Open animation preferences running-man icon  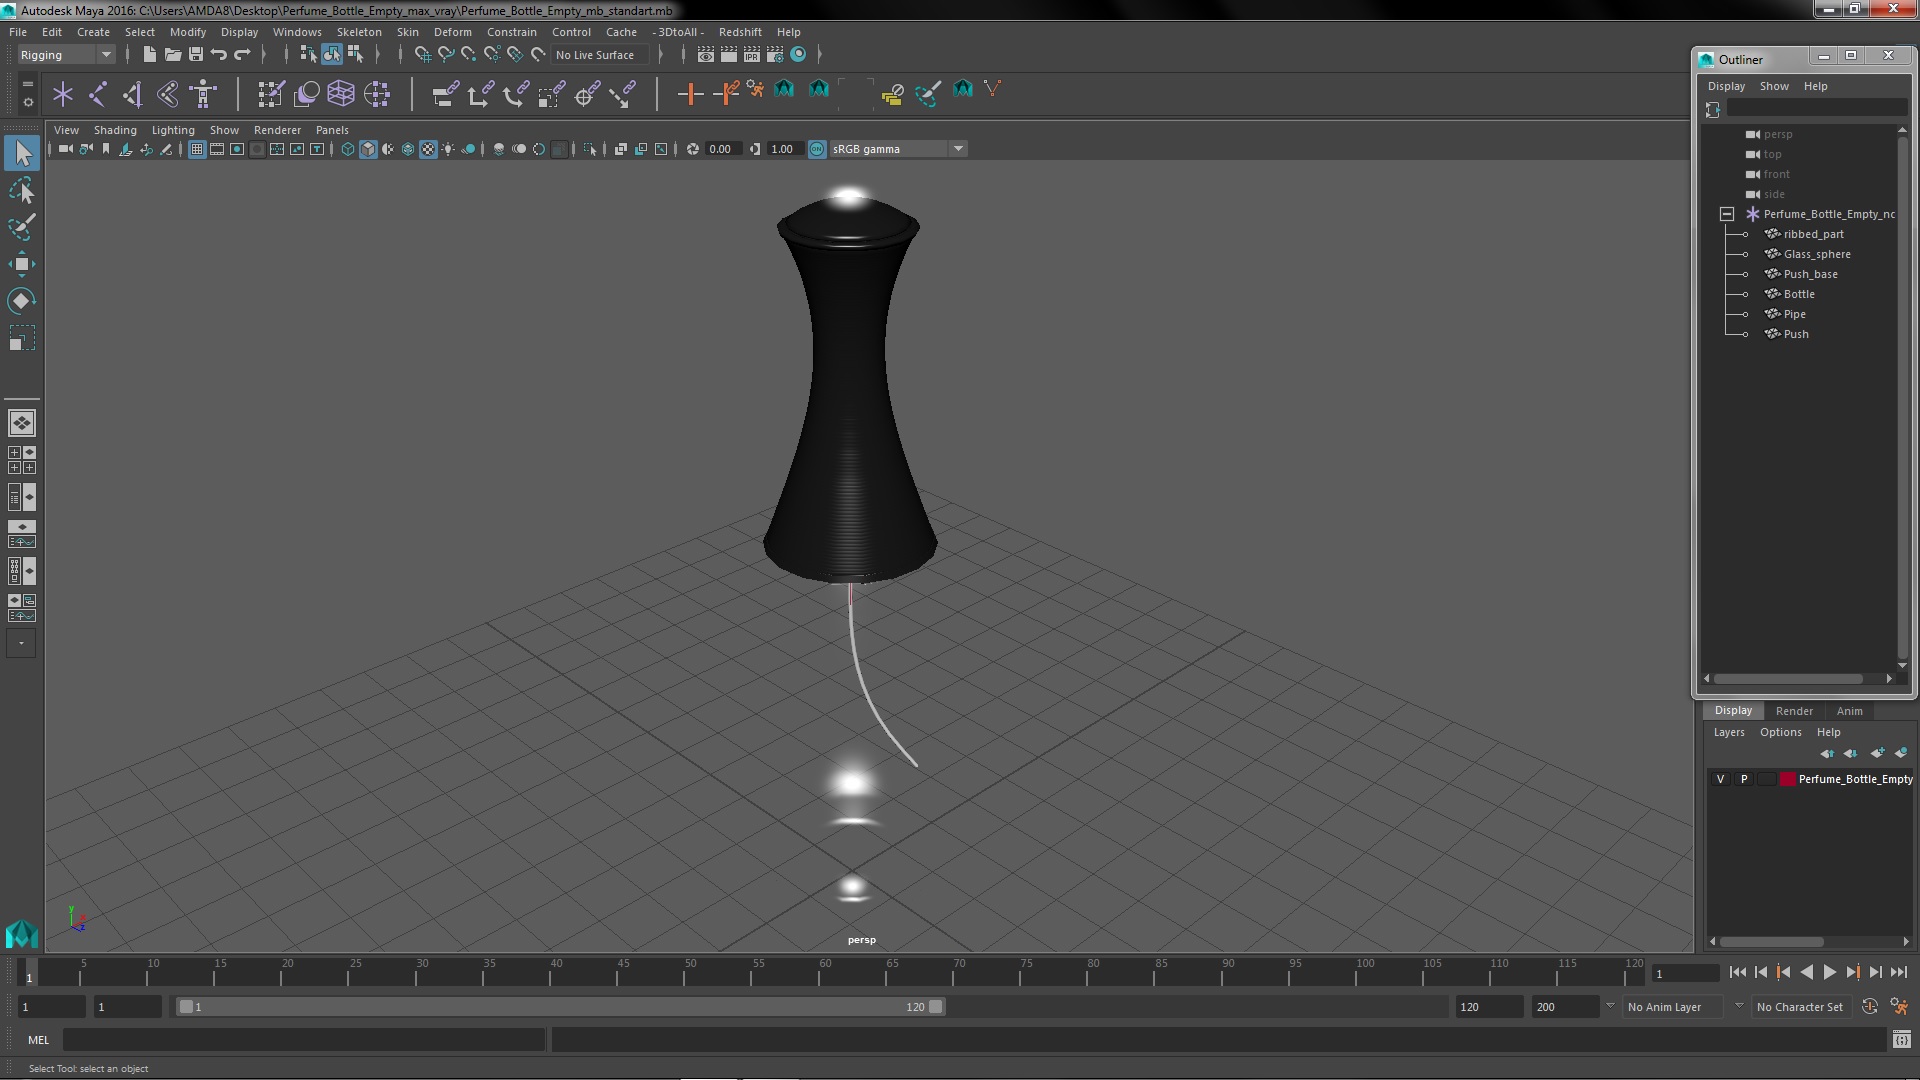click(x=1899, y=1007)
